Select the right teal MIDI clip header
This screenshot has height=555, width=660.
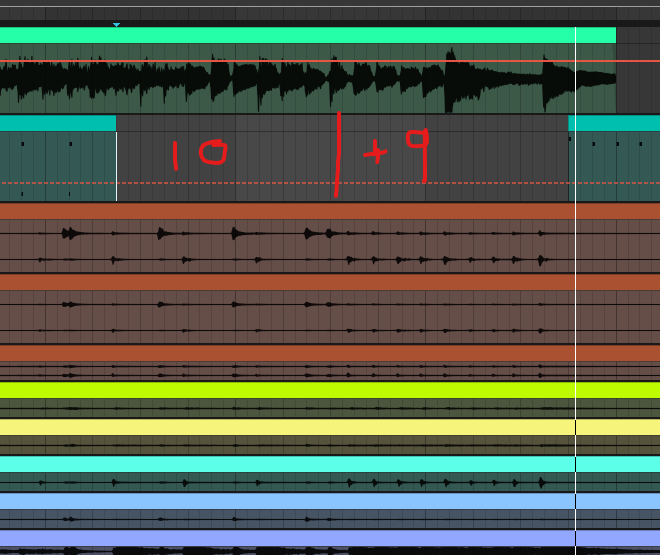[x=613, y=123]
